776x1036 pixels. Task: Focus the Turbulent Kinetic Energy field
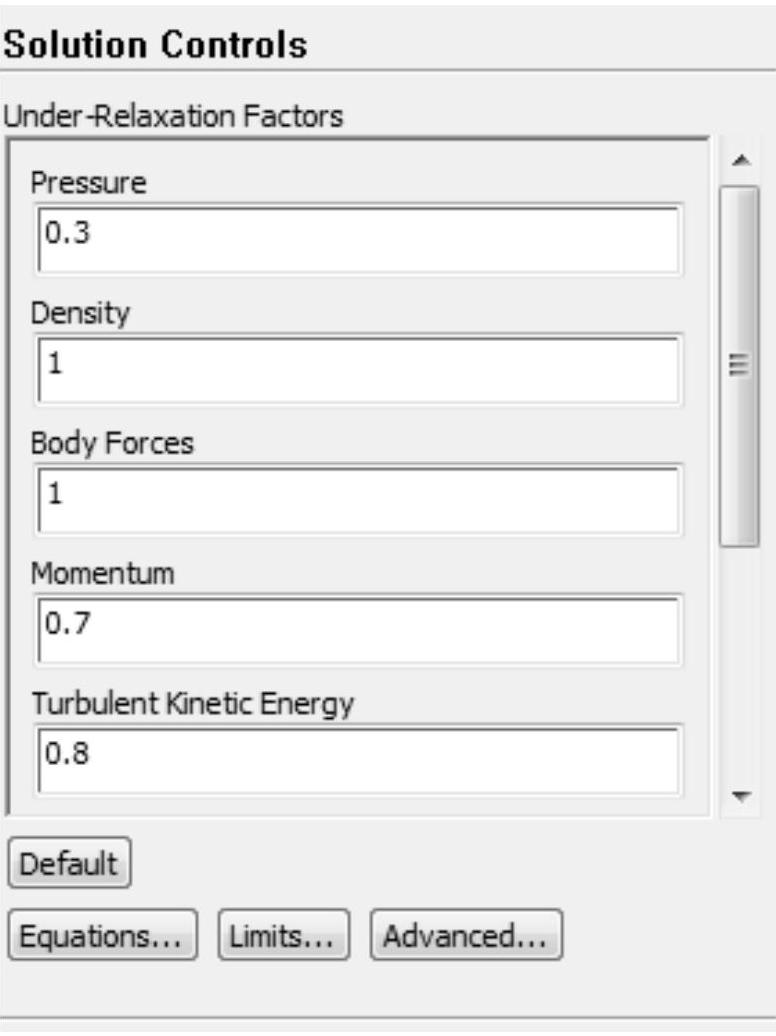pos(358,758)
